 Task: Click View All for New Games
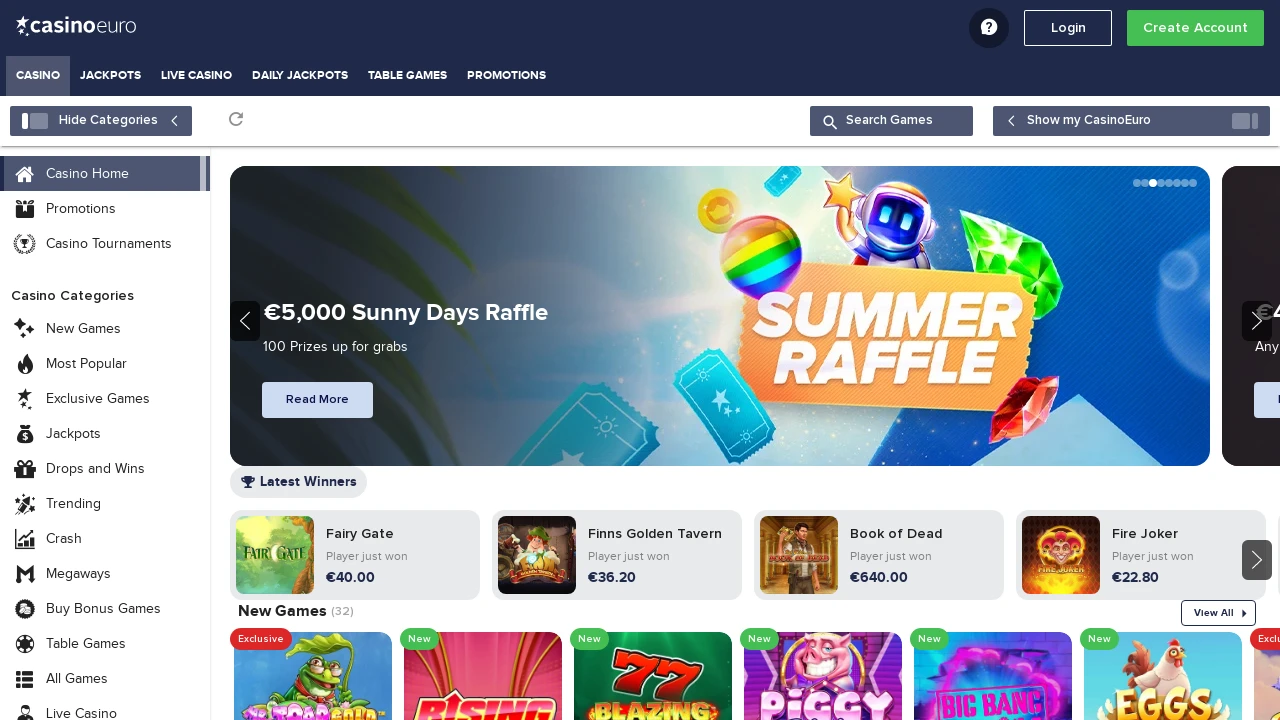pyautogui.click(x=1218, y=613)
